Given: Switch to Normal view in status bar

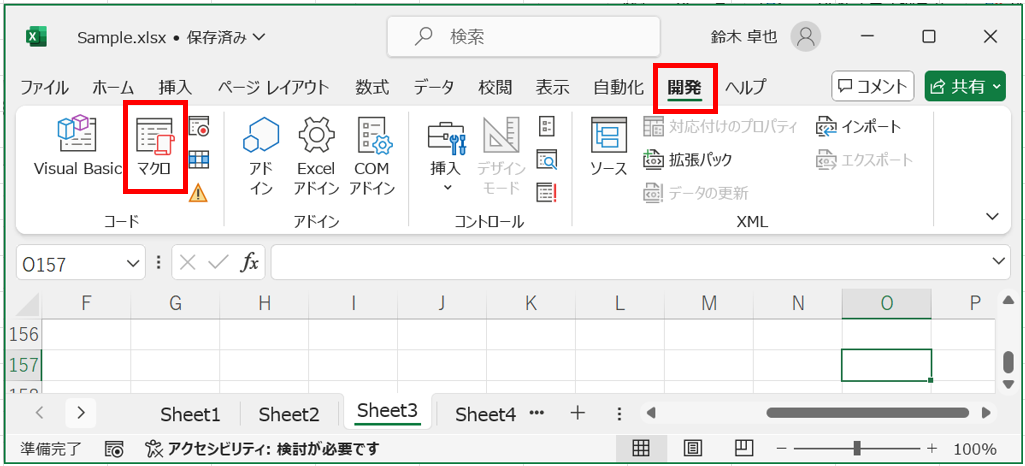Looking at the screenshot, I should point(640,448).
